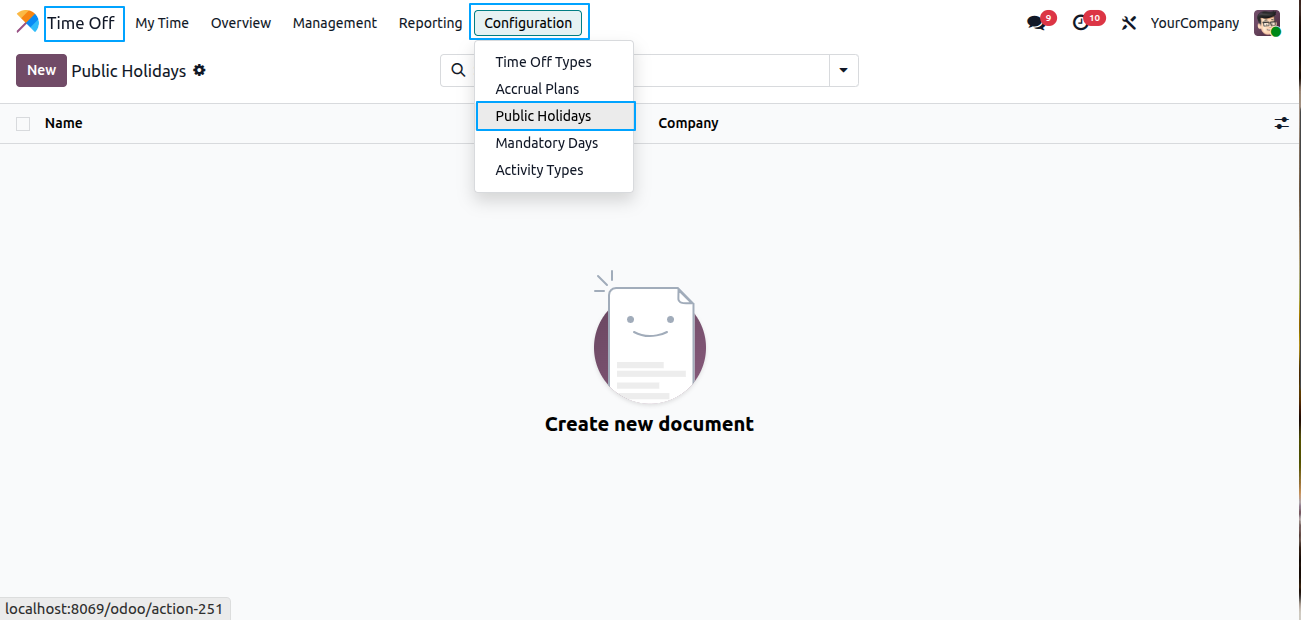Viewport: 1301px width, 620px height.
Task: Toggle the select-all checkbox in header
Action: coord(23,124)
